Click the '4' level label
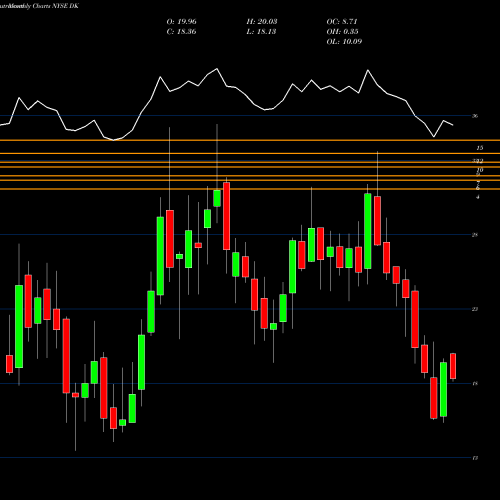 point(478,197)
